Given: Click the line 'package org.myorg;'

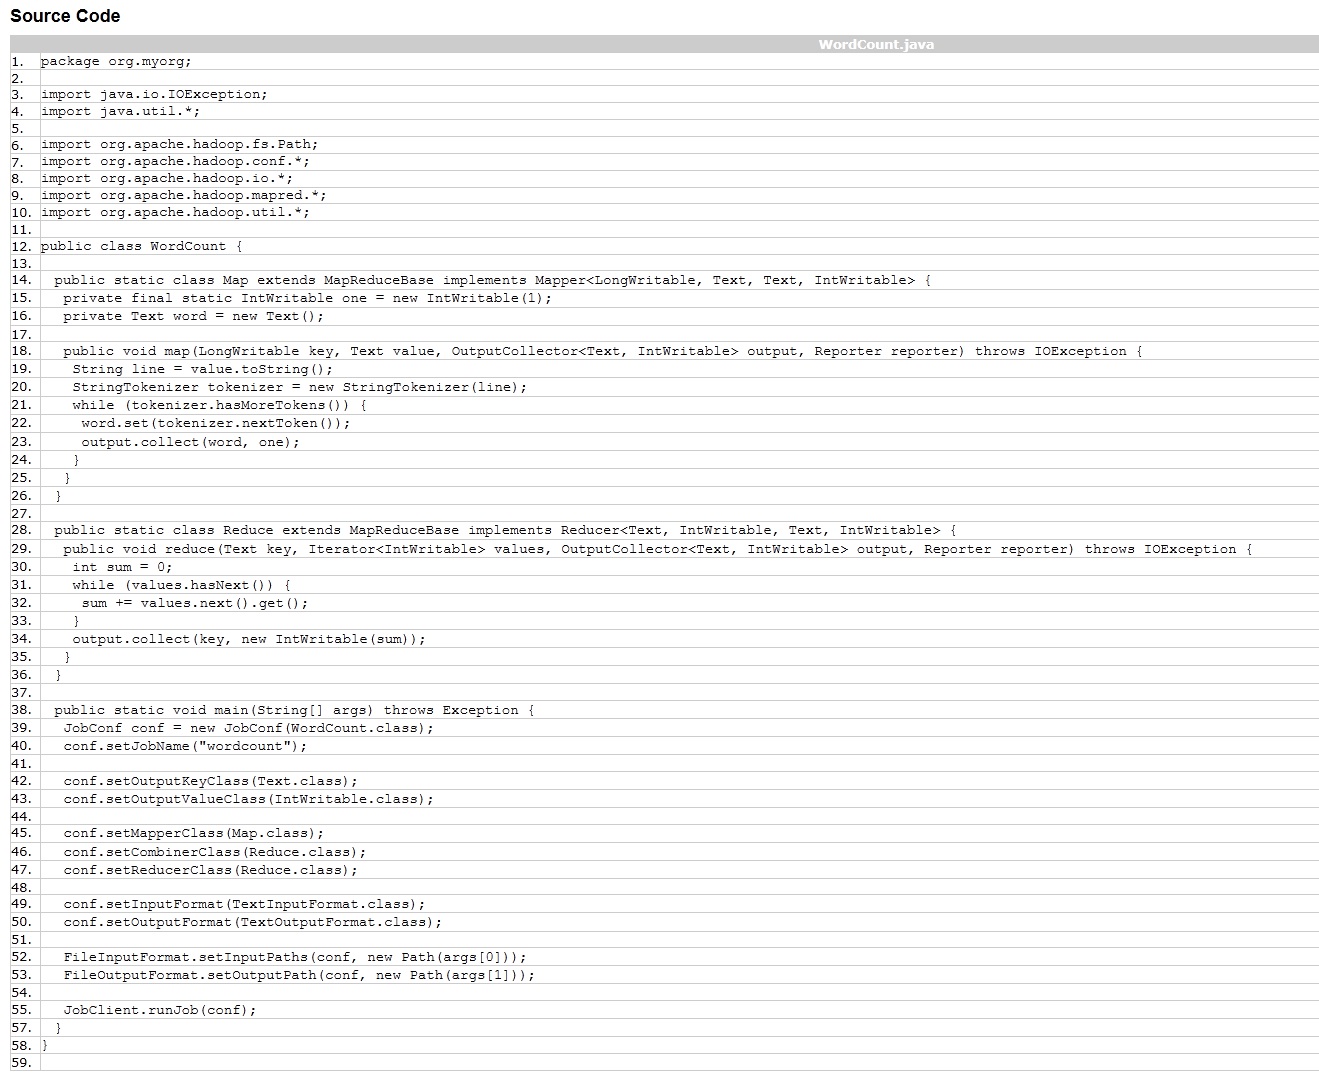Looking at the screenshot, I should click(116, 61).
